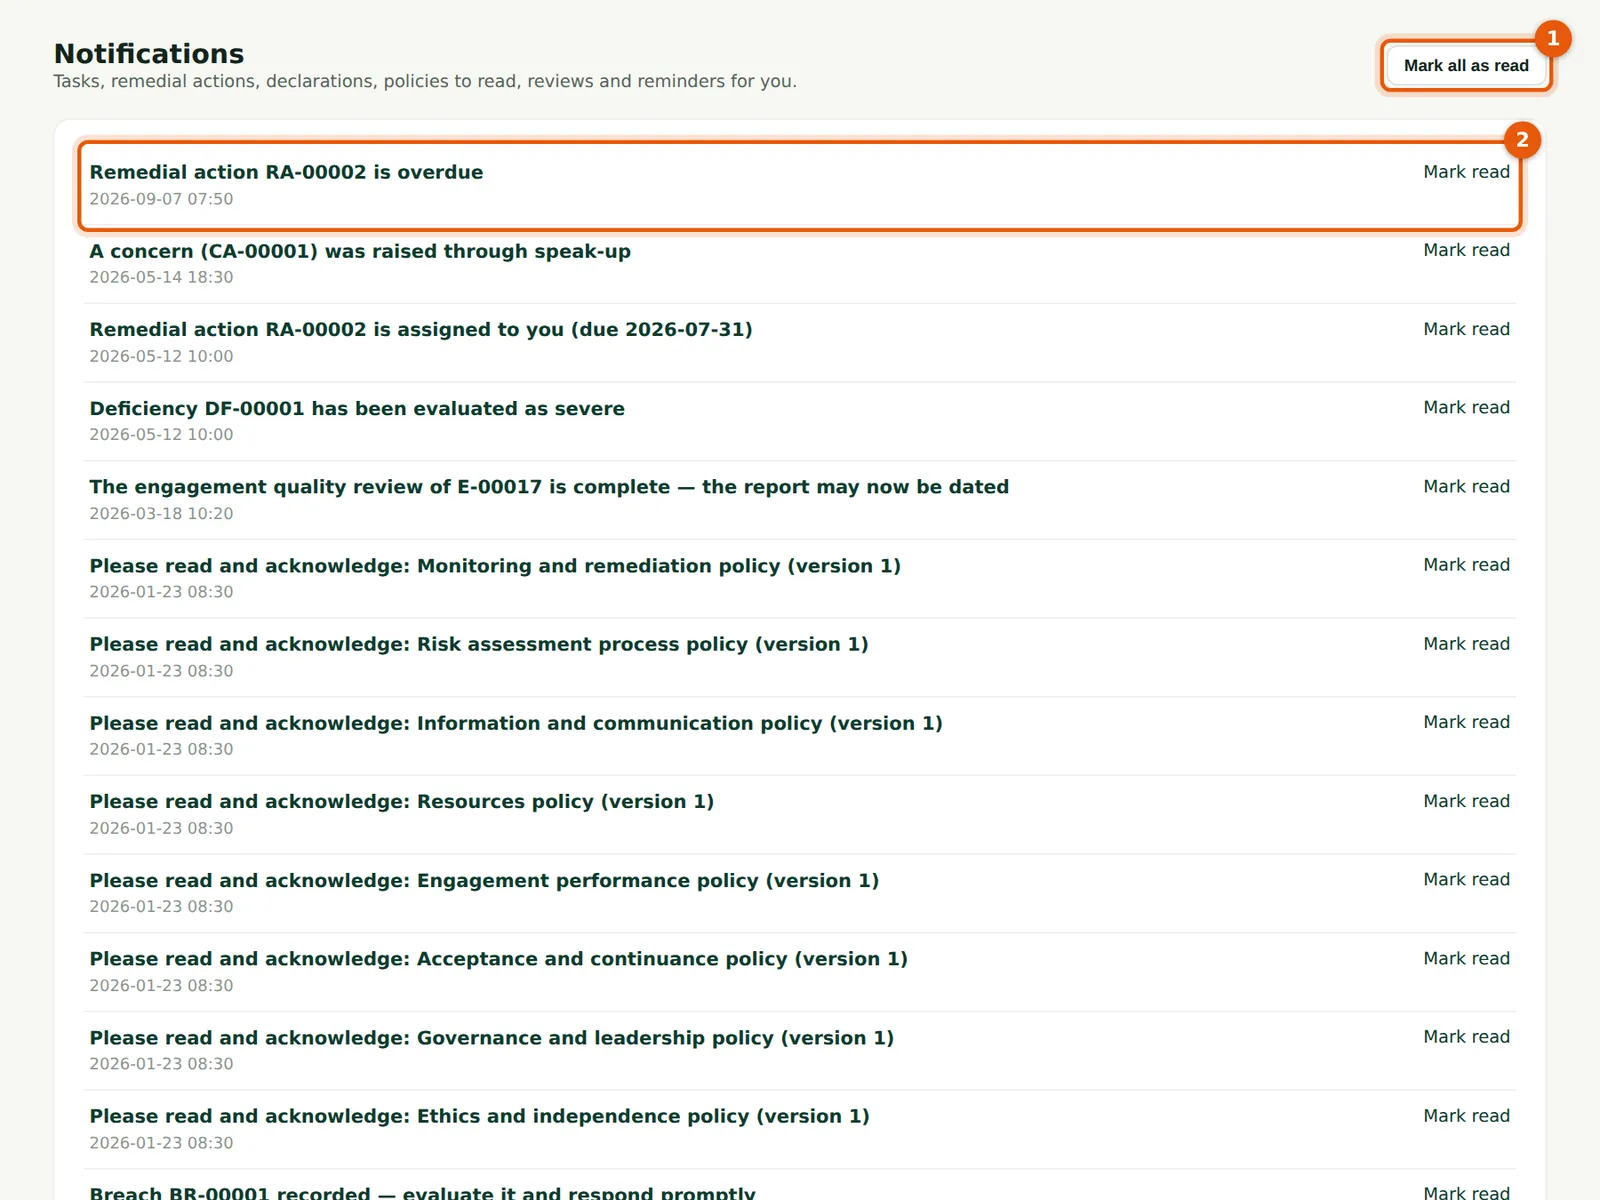Open the Engagement performance policy notification

coord(484,881)
